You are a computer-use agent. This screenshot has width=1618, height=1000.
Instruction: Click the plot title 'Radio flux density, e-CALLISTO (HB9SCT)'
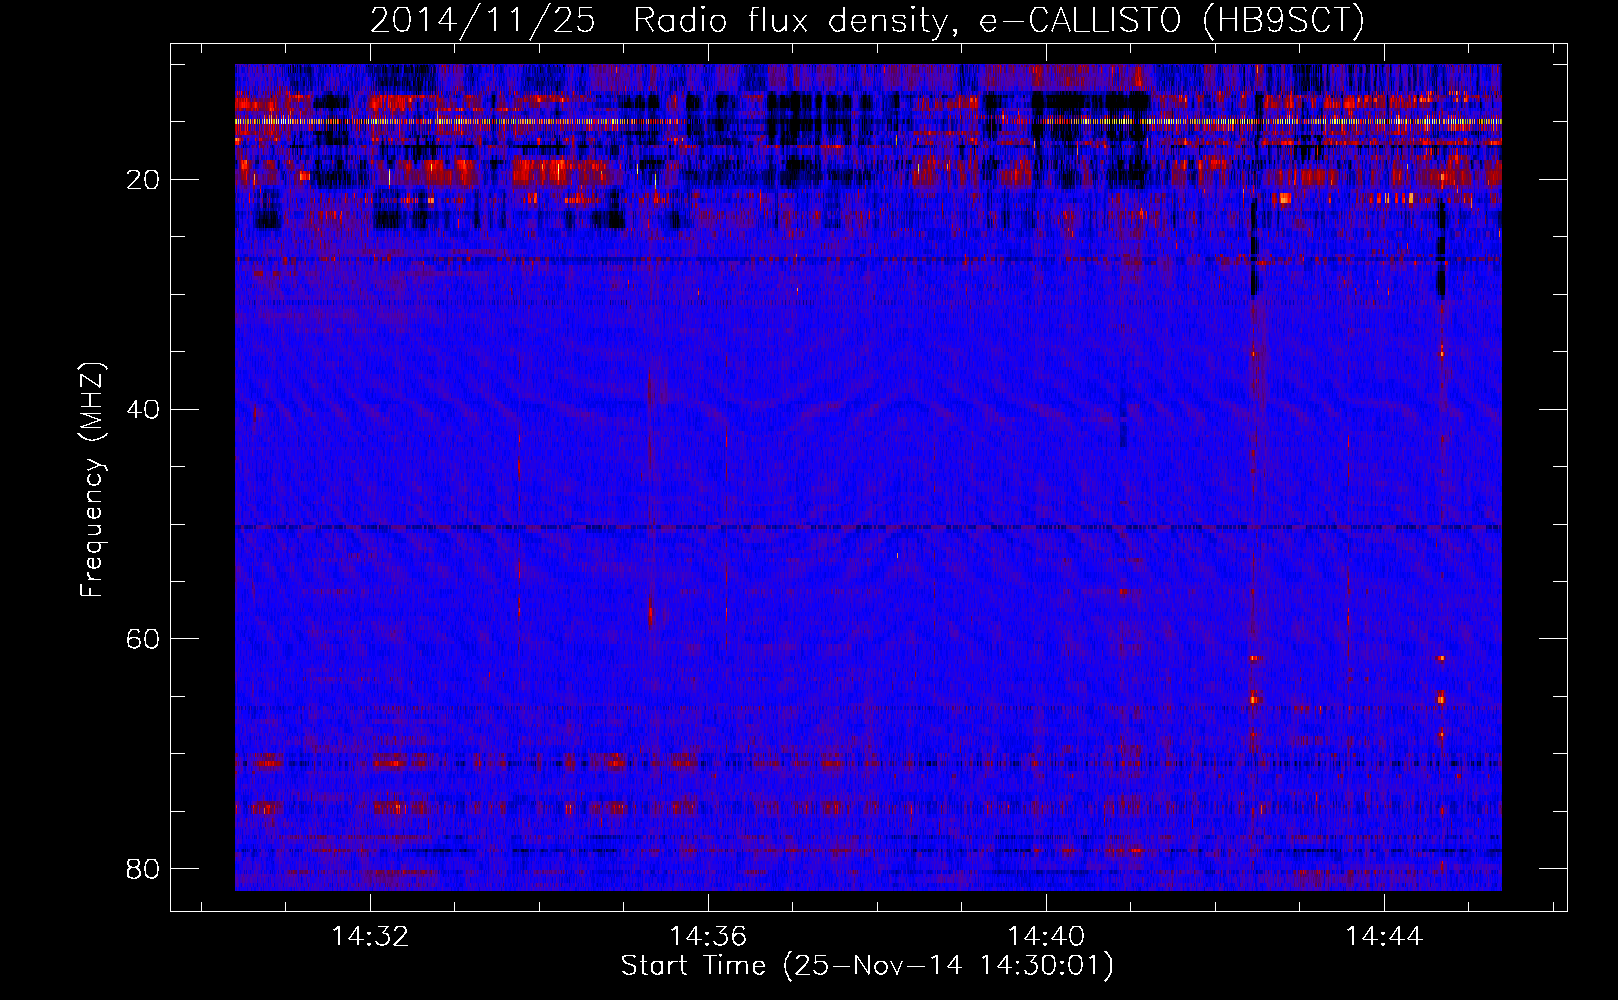click(x=999, y=20)
